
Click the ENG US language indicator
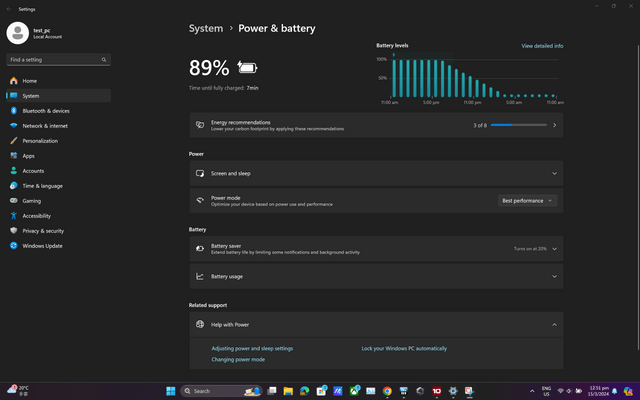click(x=546, y=391)
